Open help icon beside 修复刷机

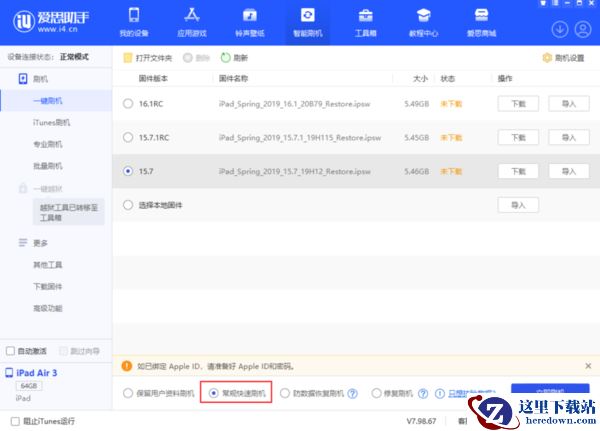pyautogui.click(x=423, y=393)
